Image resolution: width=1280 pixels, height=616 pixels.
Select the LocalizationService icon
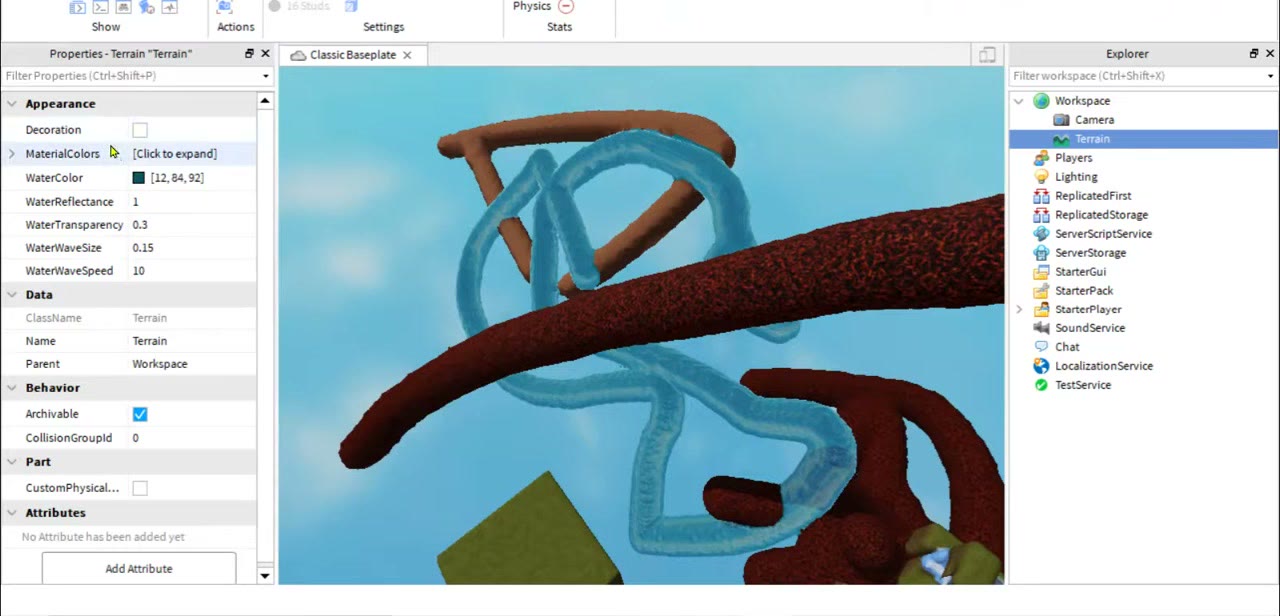[x=1041, y=366]
